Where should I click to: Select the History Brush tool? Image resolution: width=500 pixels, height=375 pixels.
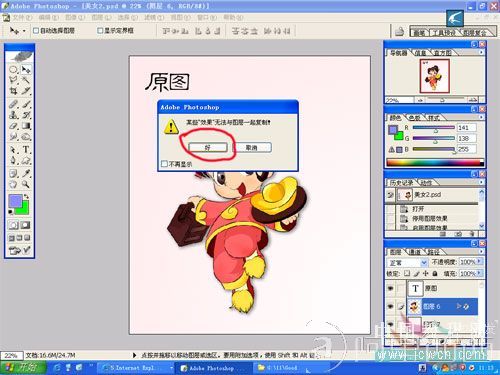click(x=26, y=115)
